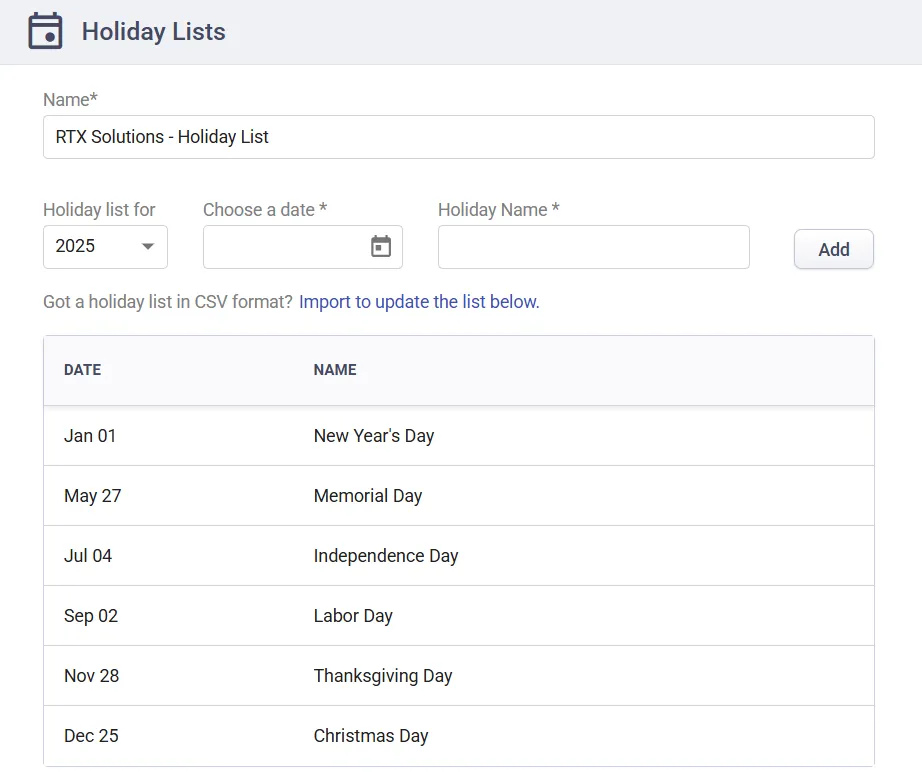Click the Holiday Lists calendar header icon
This screenshot has width=922, height=776.
pyautogui.click(x=45, y=32)
